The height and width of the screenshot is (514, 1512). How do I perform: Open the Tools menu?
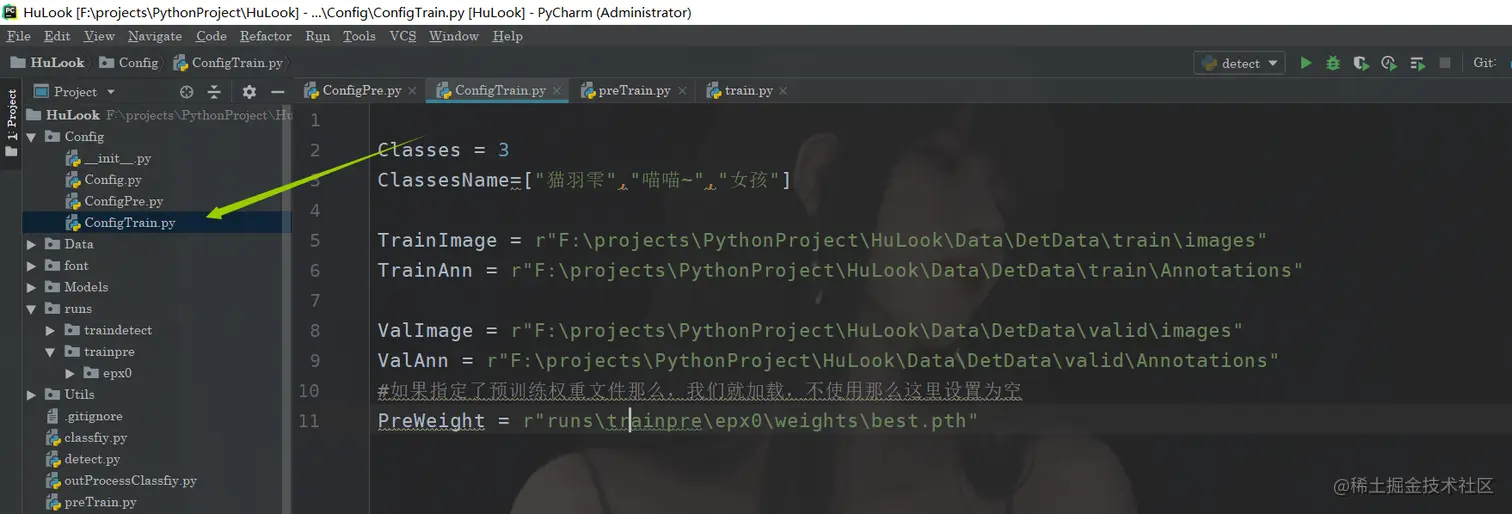[359, 36]
